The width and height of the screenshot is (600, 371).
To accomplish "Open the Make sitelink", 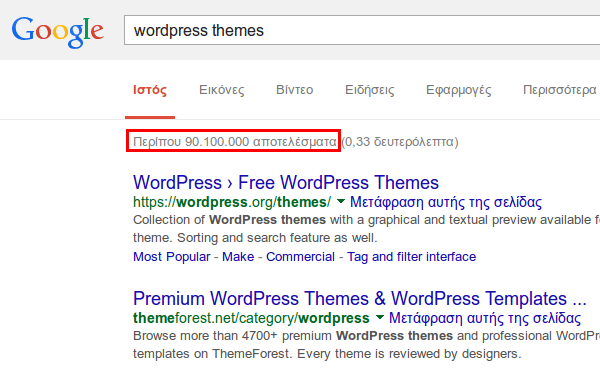I will [238, 257].
